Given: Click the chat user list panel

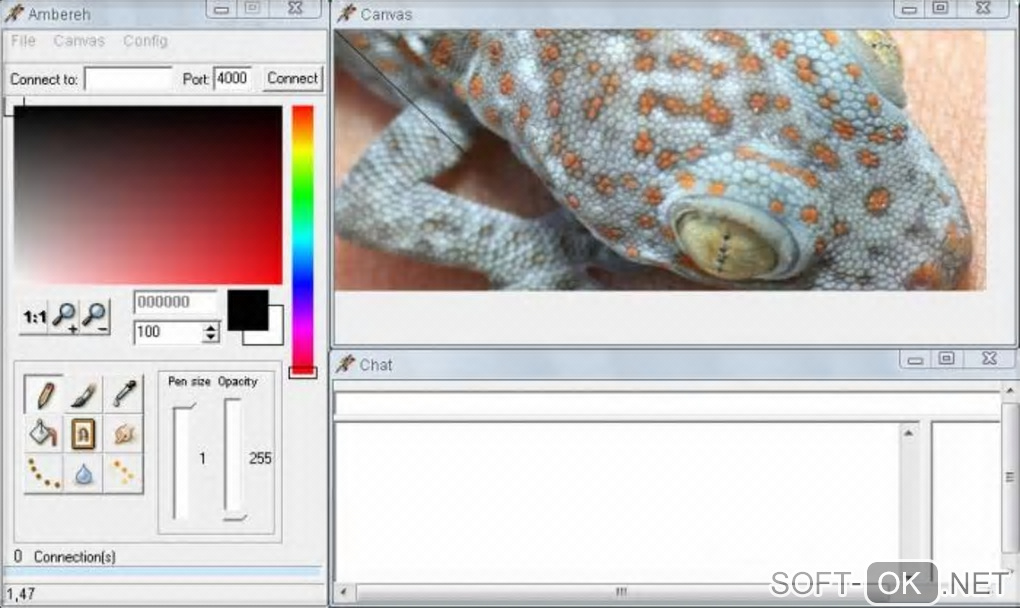Looking at the screenshot, I should (965, 501).
